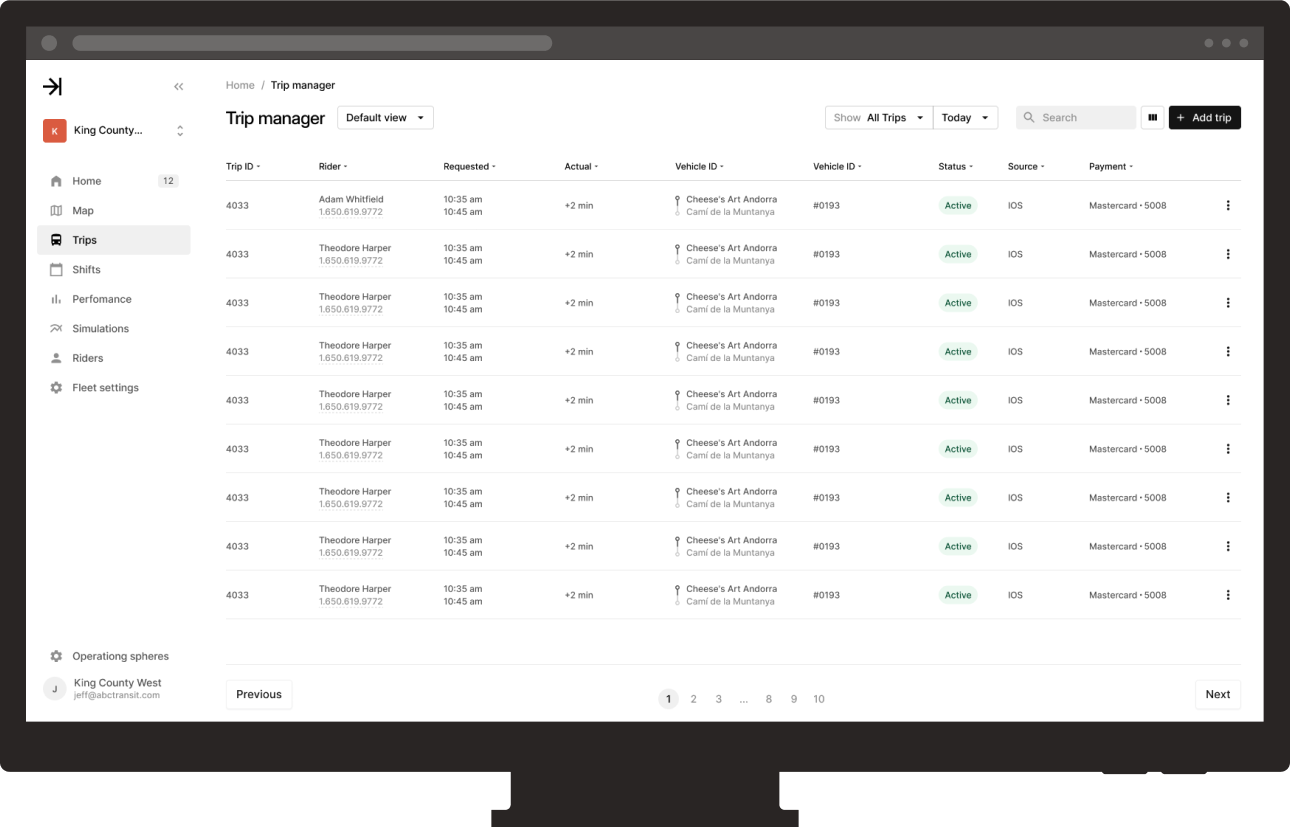Click the Operationg spheres gear toggle

coord(56,655)
